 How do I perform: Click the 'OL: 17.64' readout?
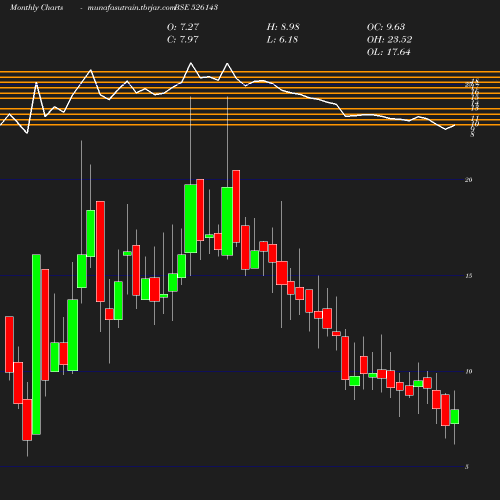tap(389, 52)
